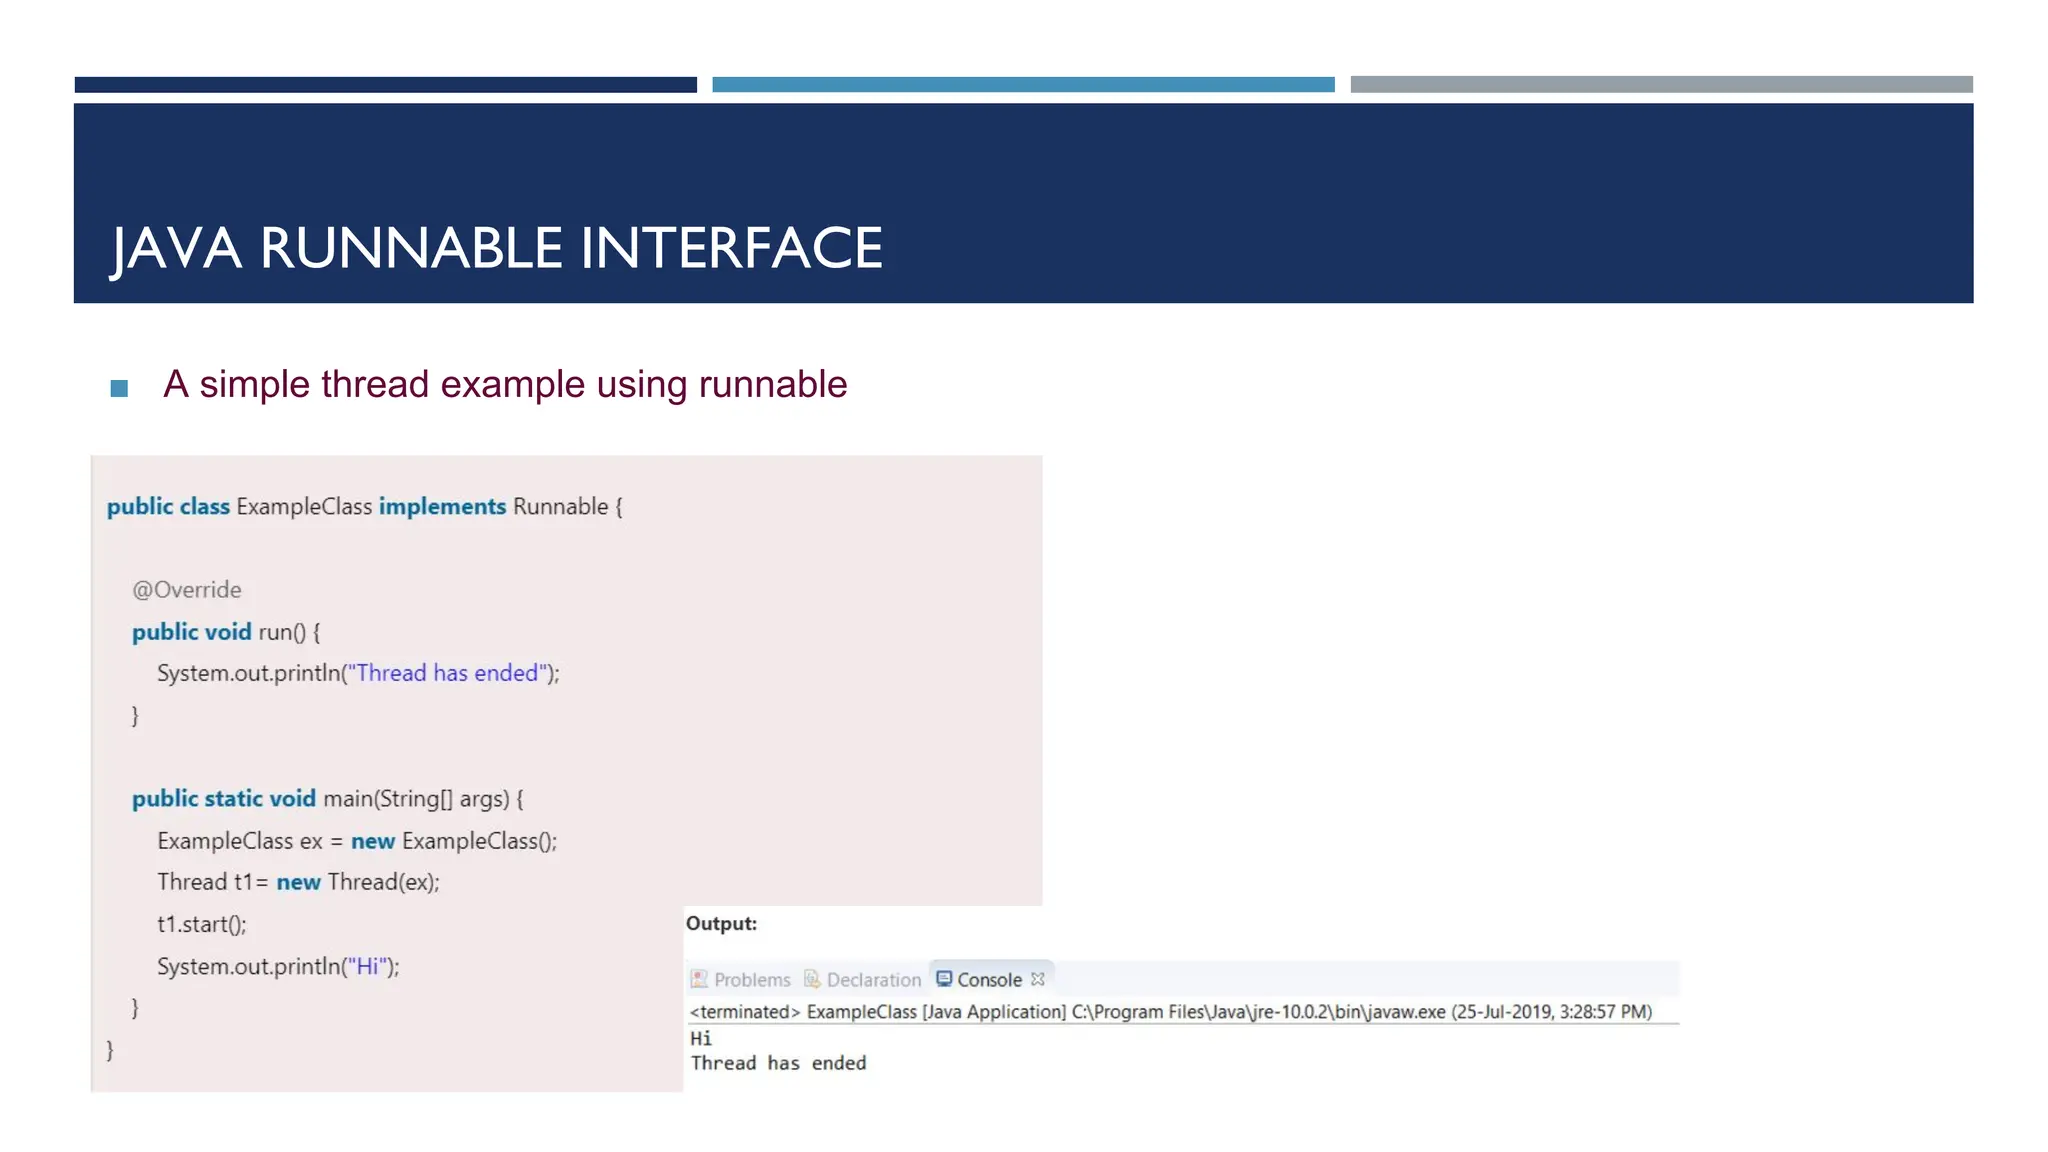Viewport: 2048px width, 1152px height.
Task: Click the 'Output:' label
Action: click(x=721, y=924)
